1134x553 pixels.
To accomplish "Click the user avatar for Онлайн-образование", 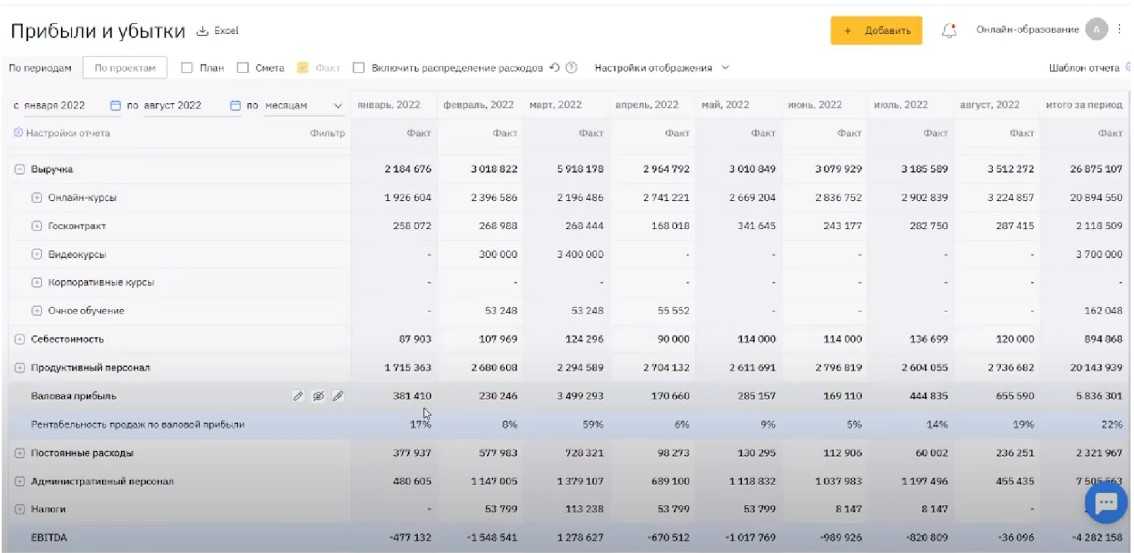I will tap(1096, 30).
